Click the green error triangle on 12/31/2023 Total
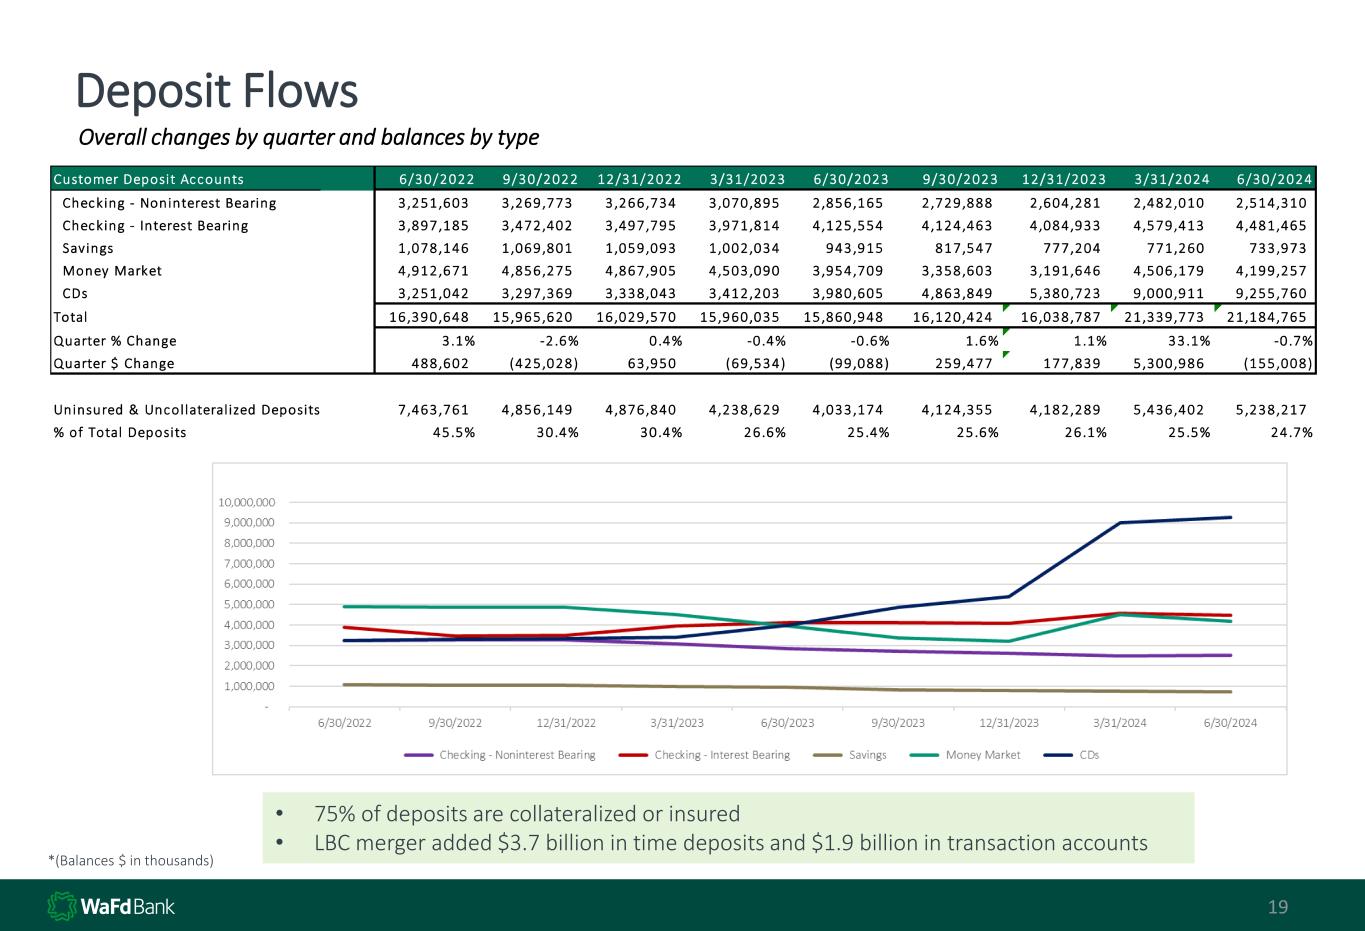The image size is (1365, 931). pyautogui.click(x=1006, y=309)
